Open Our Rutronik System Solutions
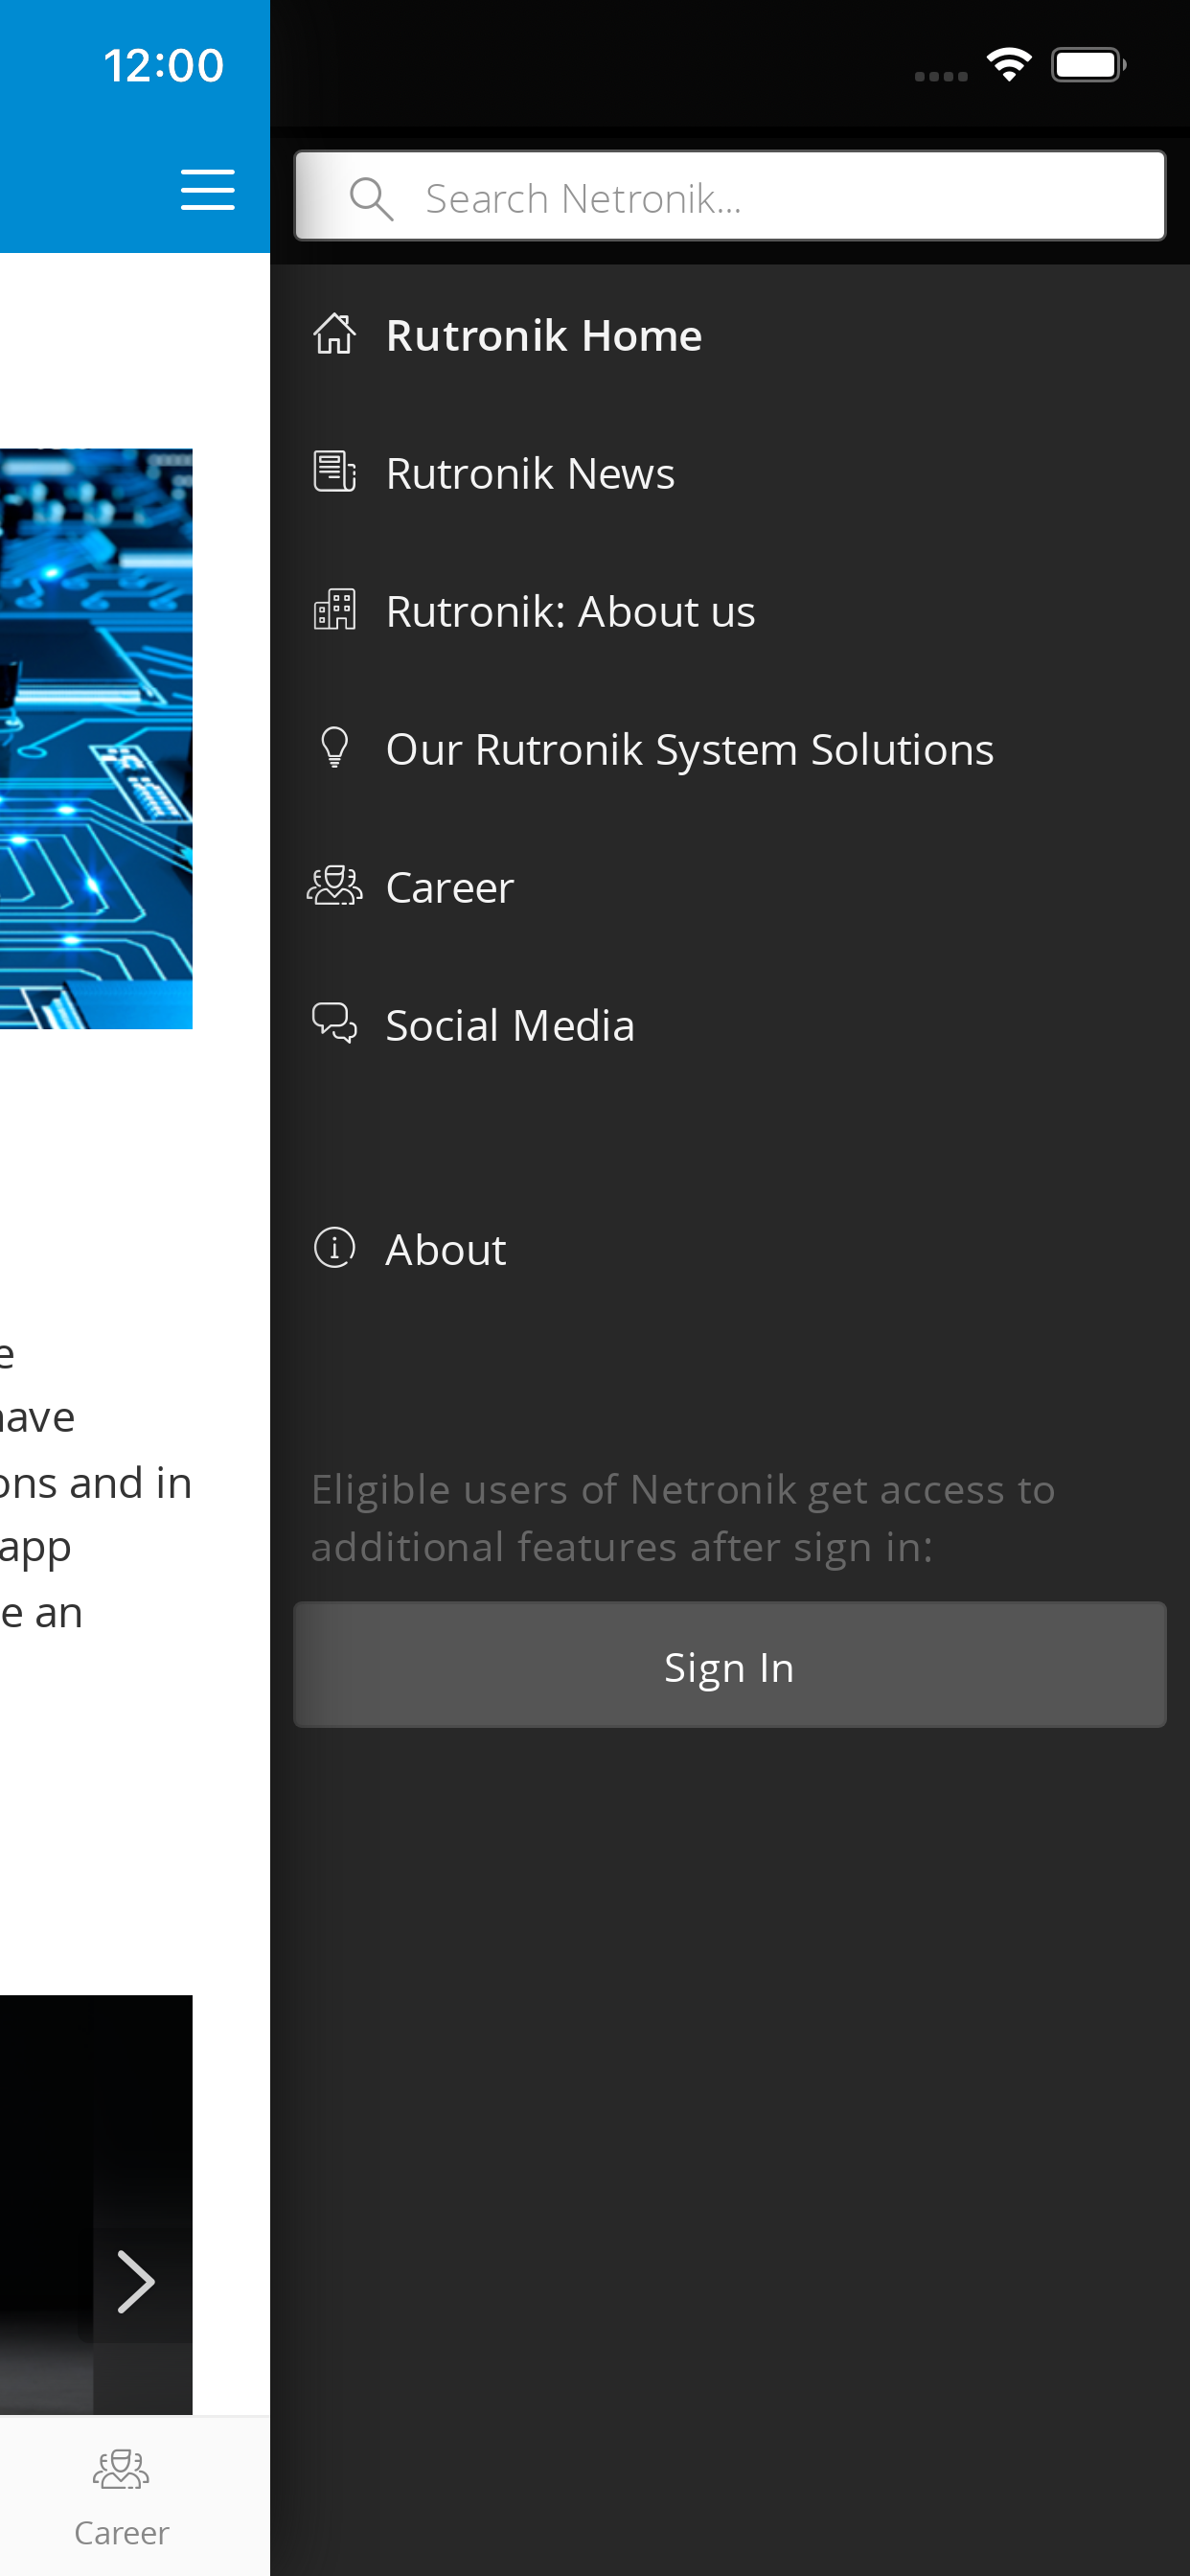 pyautogui.click(x=729, y=749)
